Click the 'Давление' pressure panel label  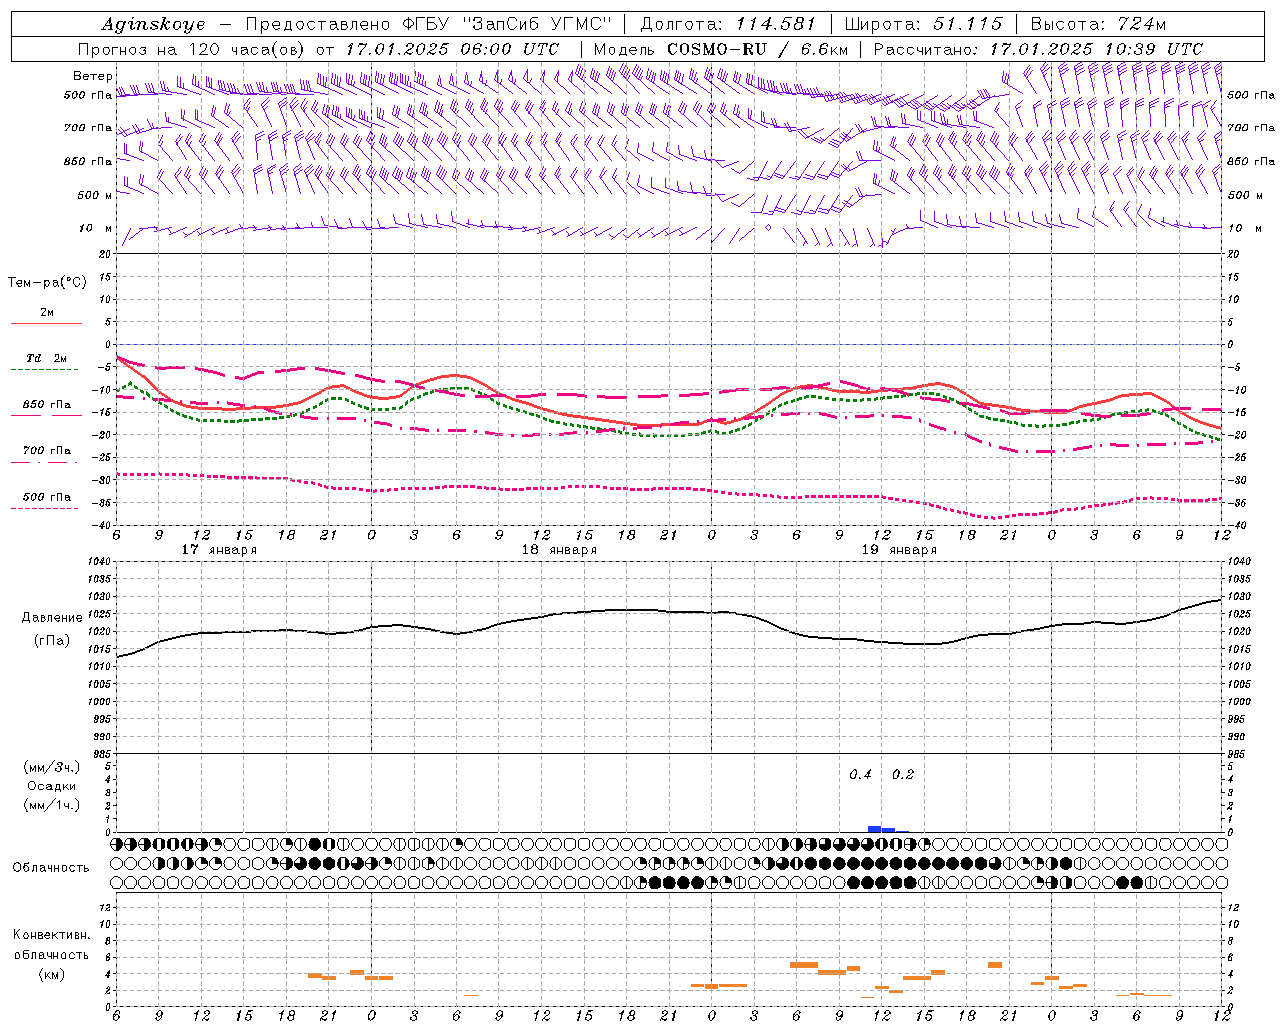click(52, 618)
